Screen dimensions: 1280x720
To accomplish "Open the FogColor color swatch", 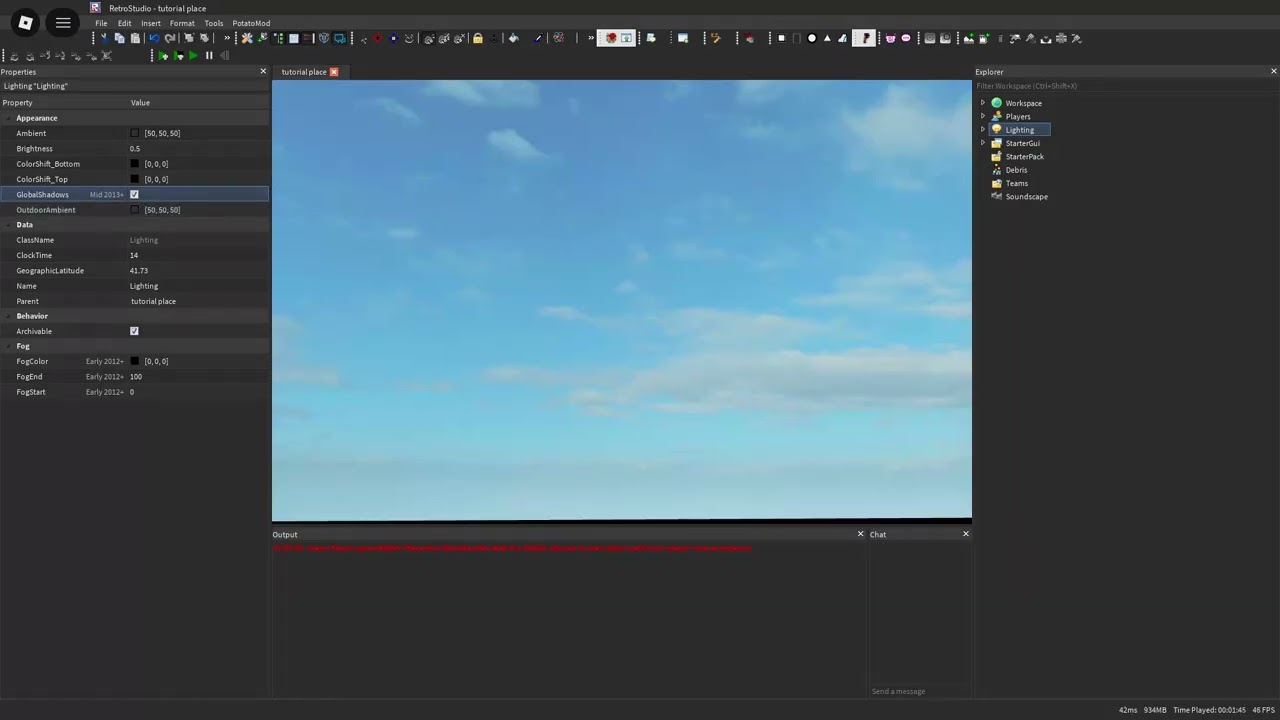I will point(135,361).
